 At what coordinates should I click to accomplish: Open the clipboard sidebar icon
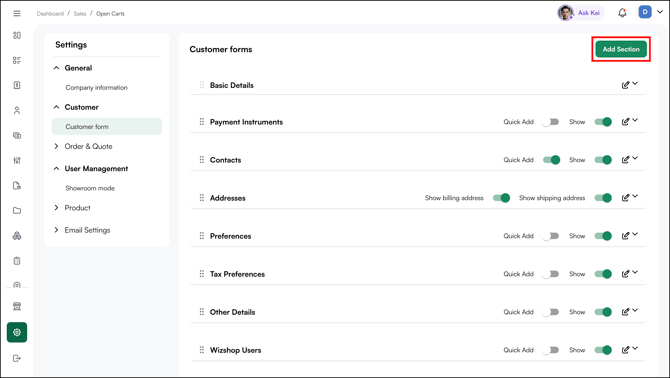pos(17,261)
